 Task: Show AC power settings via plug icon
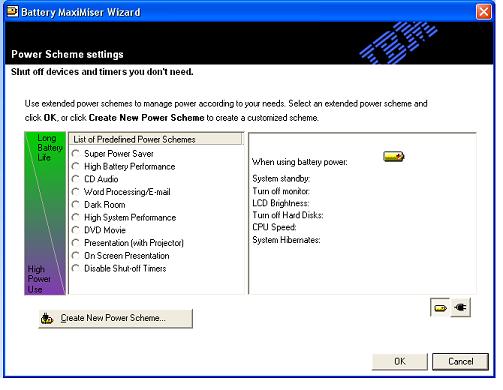461,308
